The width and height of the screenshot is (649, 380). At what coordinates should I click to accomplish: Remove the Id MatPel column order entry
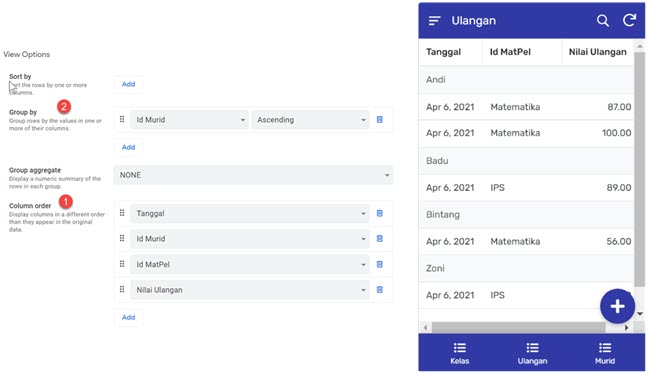pyautogui.click(x=380, y=264)
